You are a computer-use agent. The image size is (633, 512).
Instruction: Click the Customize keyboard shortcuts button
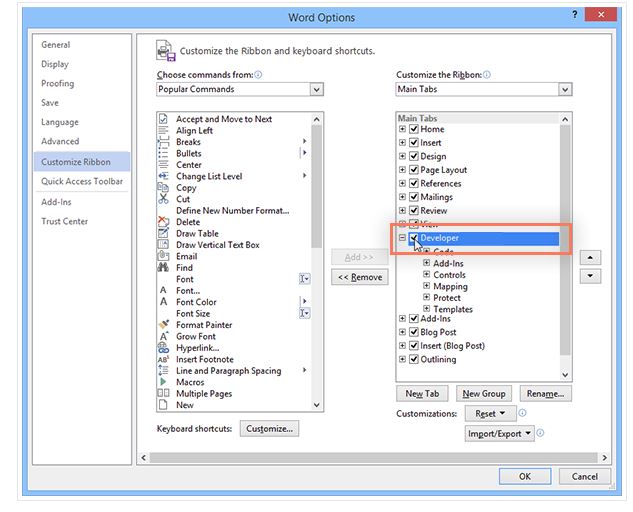coord(269,428)
